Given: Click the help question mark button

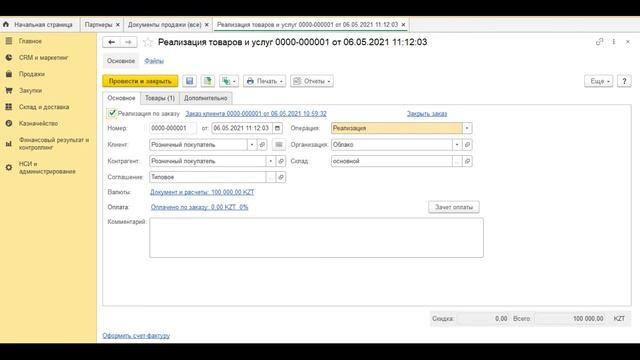Looking at the screenshot, I should pos(624,81).
